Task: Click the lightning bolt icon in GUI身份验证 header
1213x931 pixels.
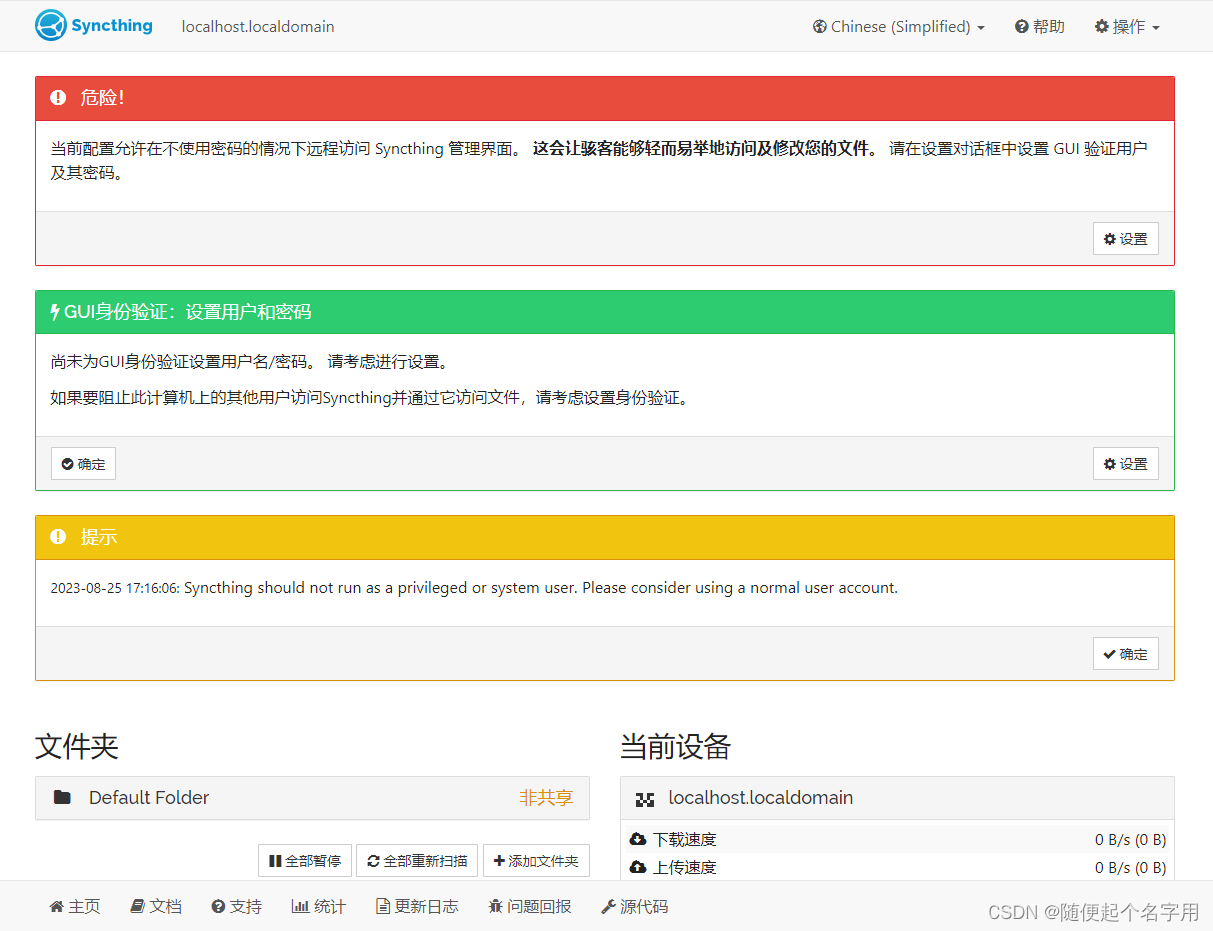Action: (55, 312)
